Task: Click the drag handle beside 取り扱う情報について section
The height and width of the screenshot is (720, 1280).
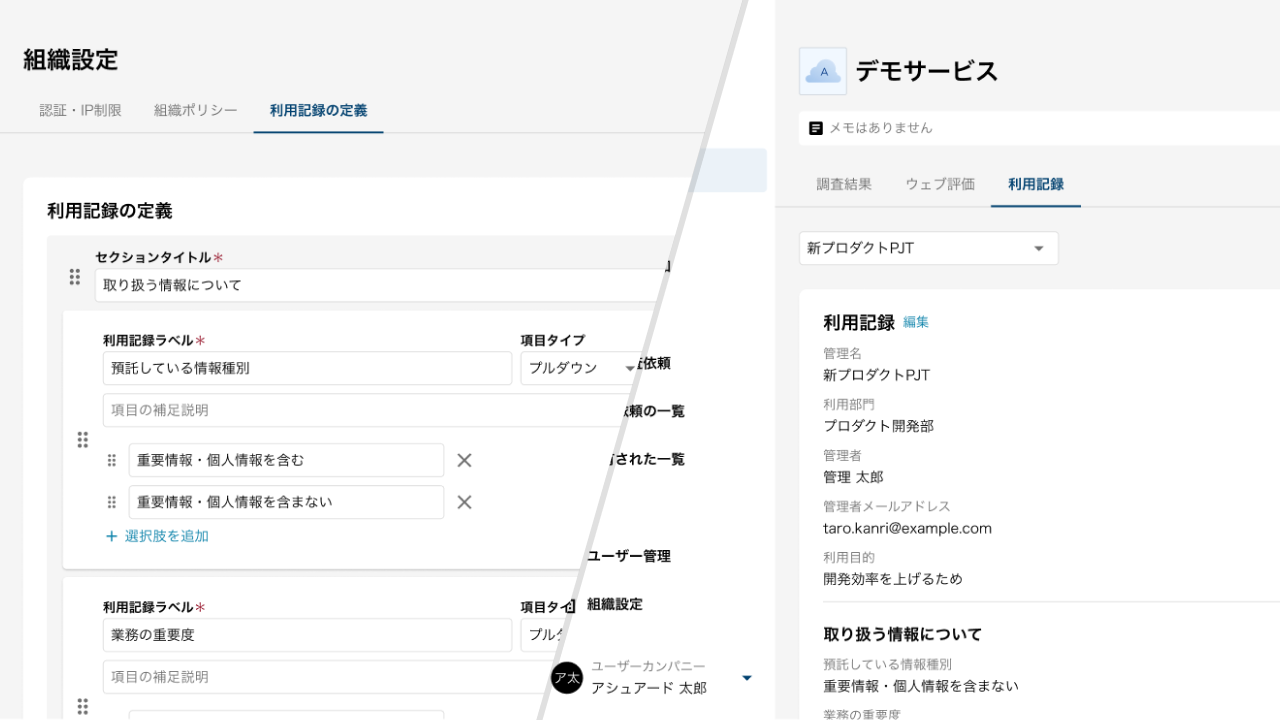Action: [x=74, y=277]
